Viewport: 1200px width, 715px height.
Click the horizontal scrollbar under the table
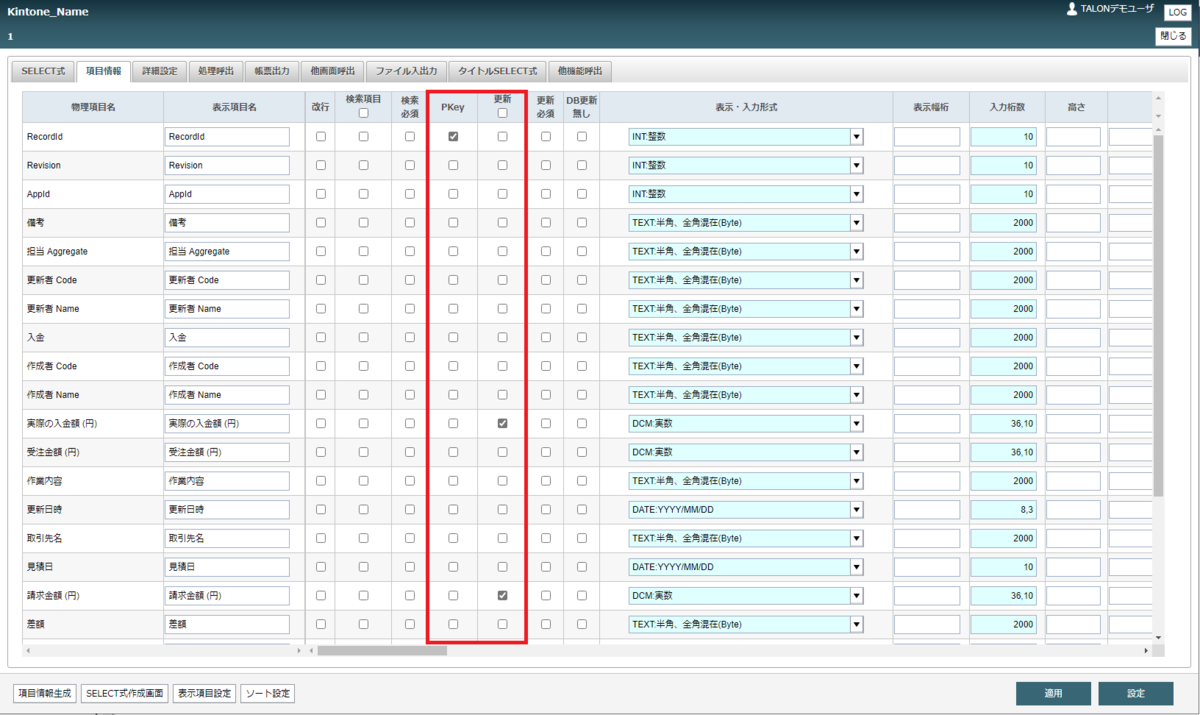click(382, 650)
